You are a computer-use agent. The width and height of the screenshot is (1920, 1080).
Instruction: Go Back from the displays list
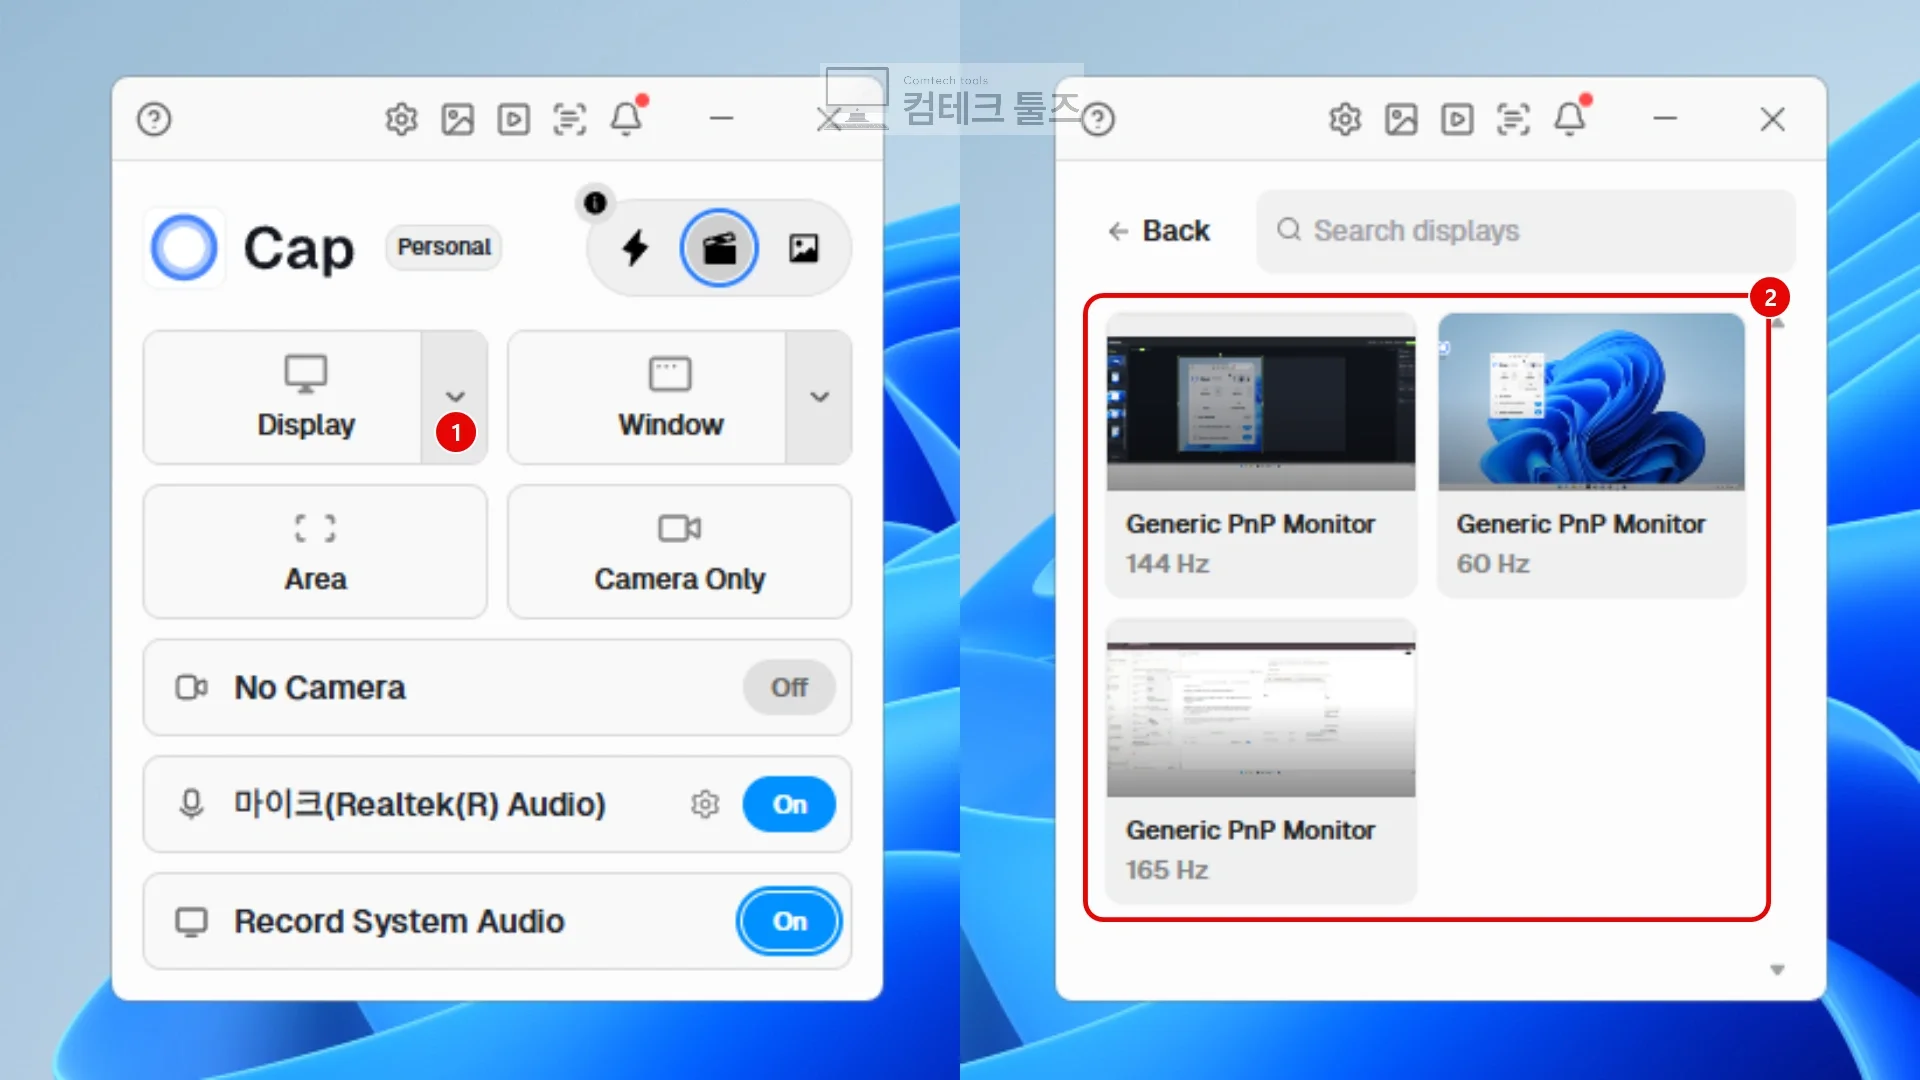coord(1159,231)
